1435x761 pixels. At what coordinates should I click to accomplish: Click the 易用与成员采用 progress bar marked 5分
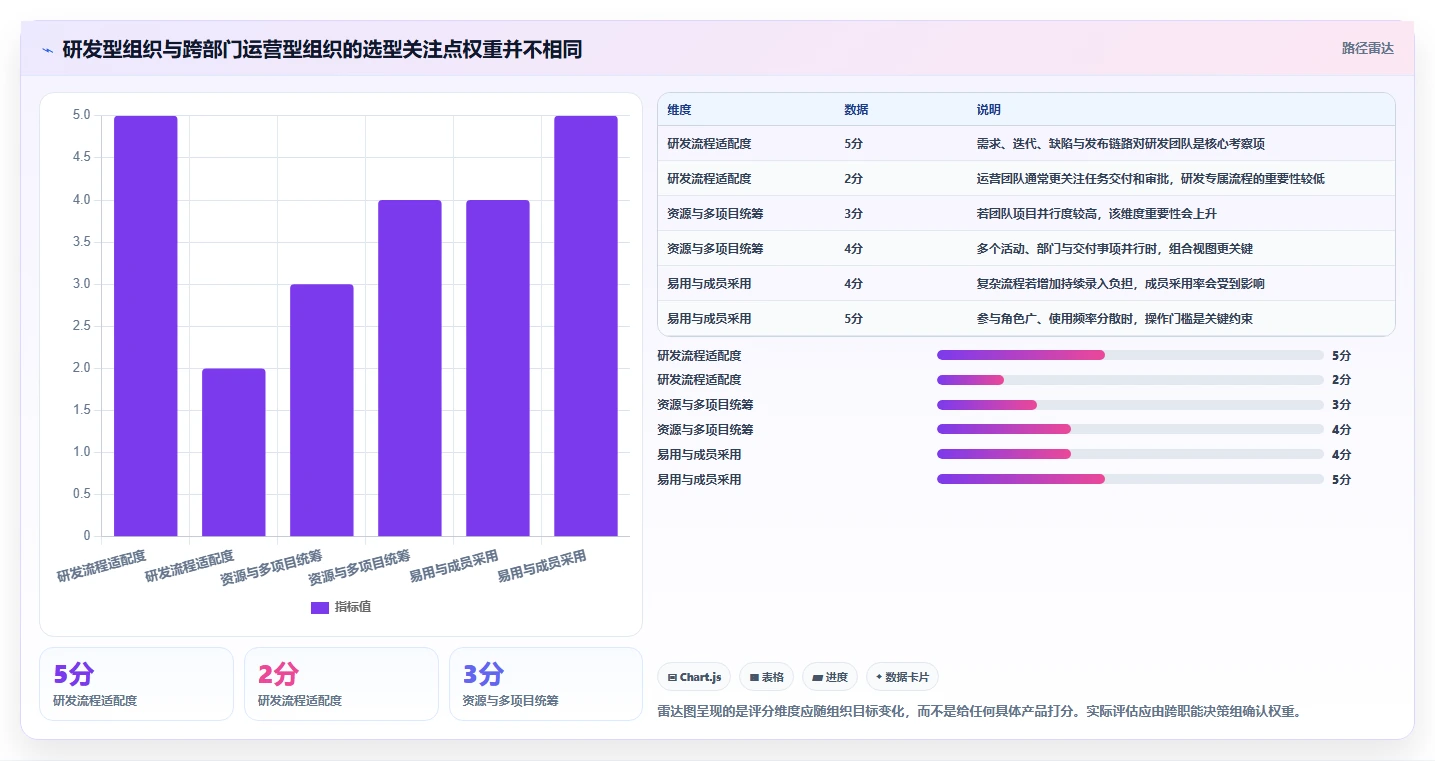tap(1130, 479)
